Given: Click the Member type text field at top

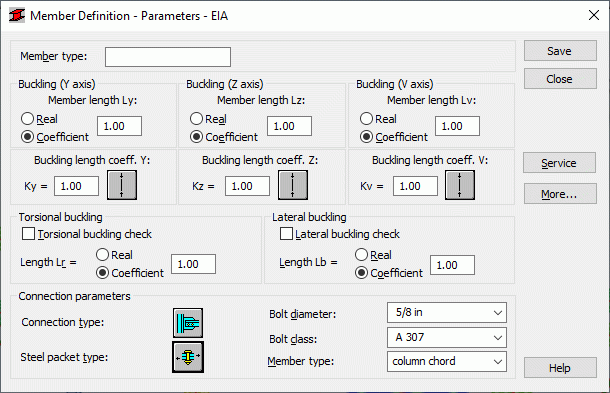Looking at the screenshot, I should pyautogui.click(x=168, y=57).
